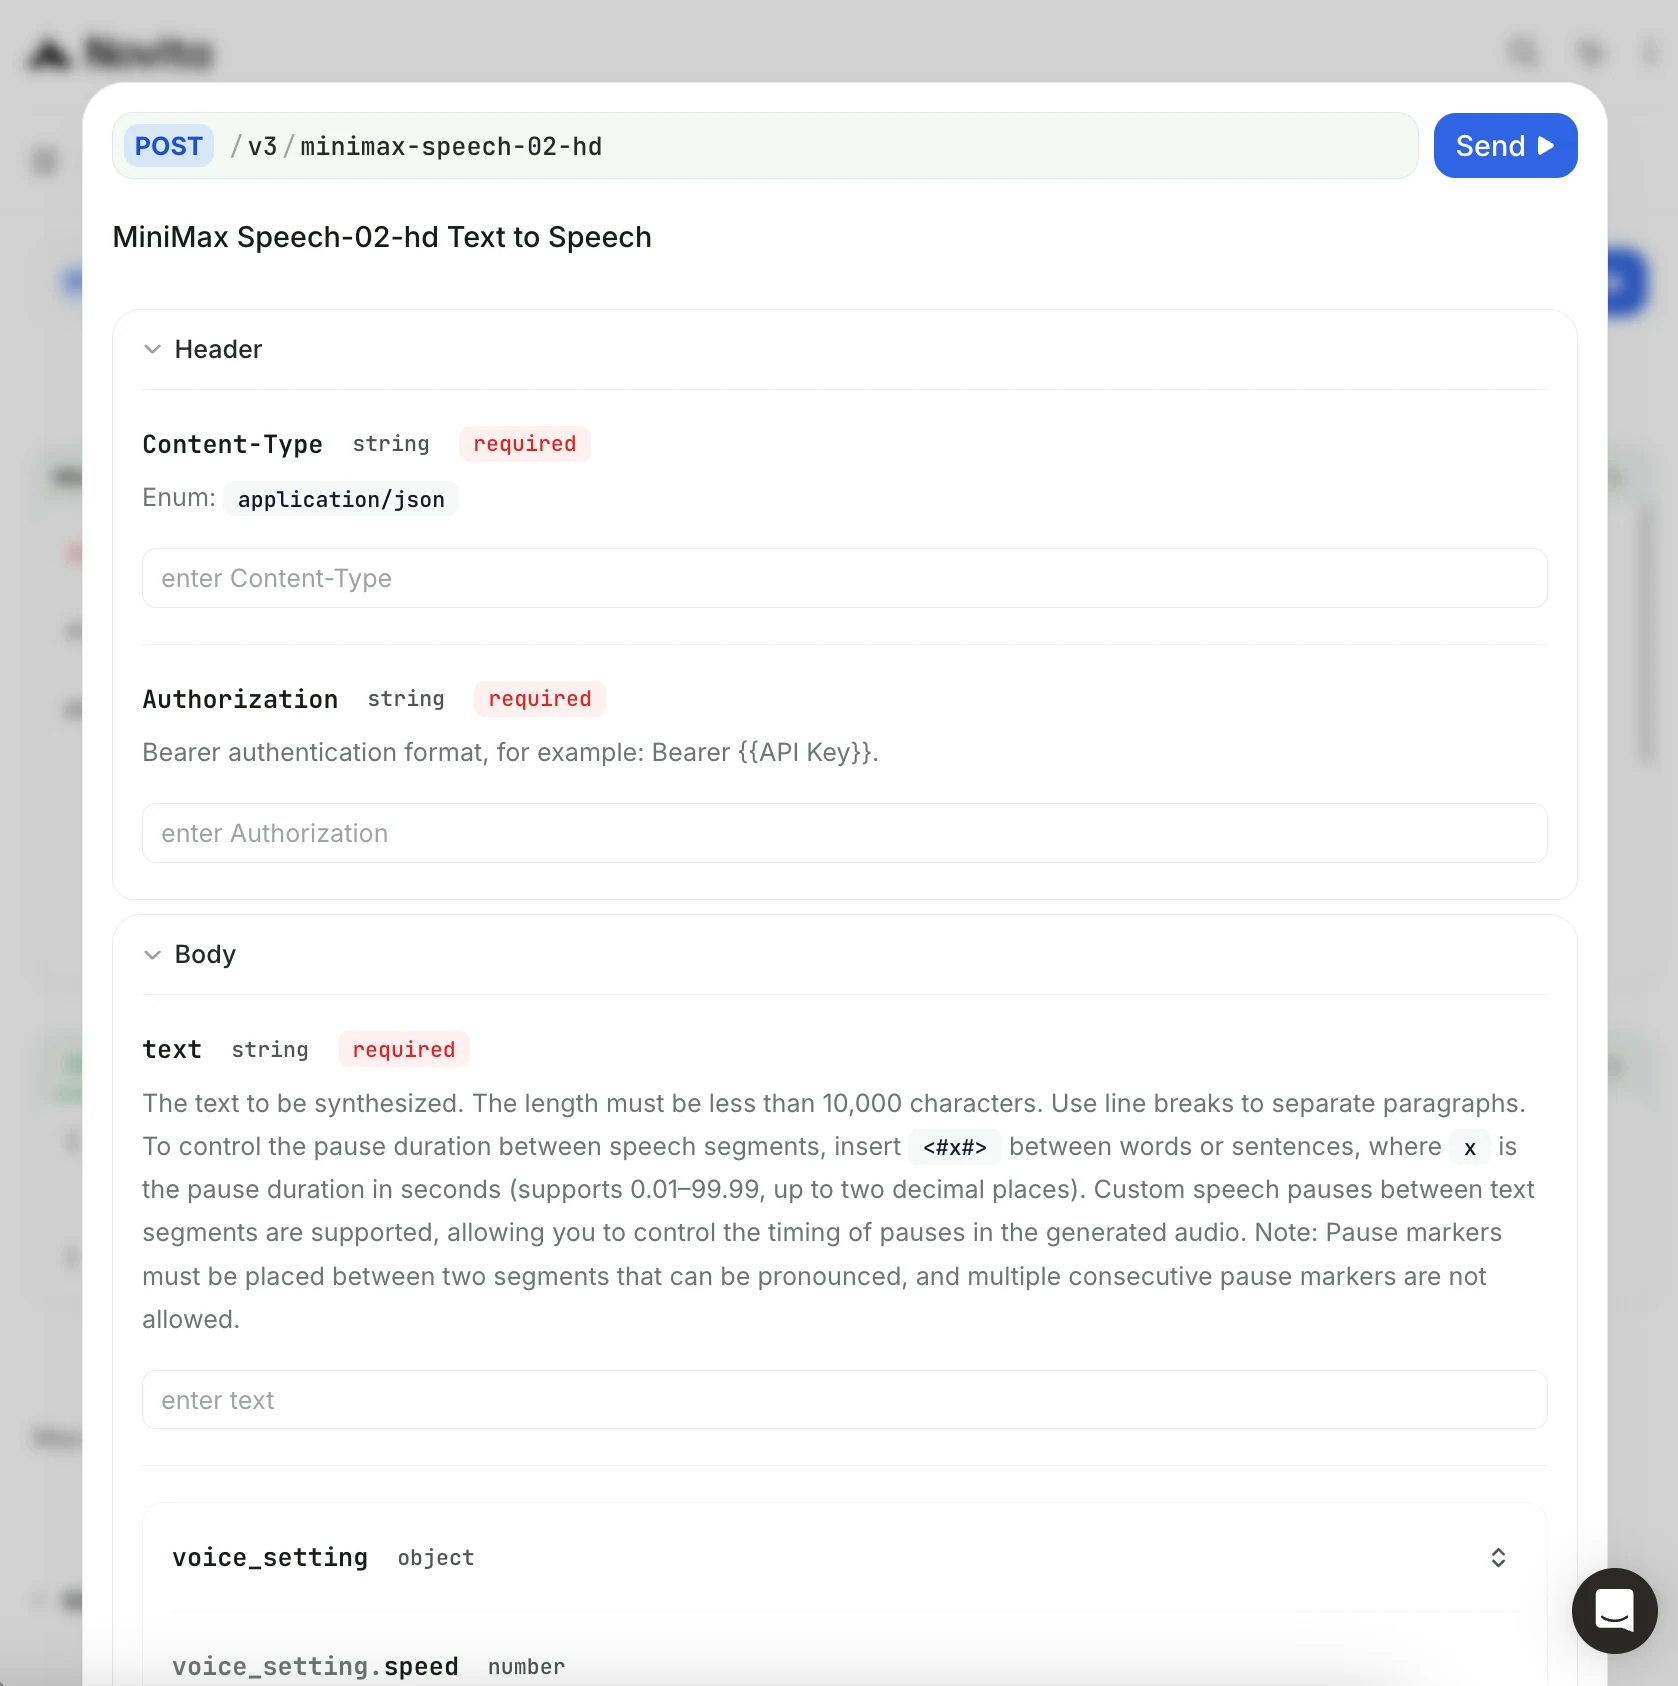Toggle voice_setting object expand arrows
Image resolution: width=1678 pixels, height=1686 pixels.
[1498, 1557]
